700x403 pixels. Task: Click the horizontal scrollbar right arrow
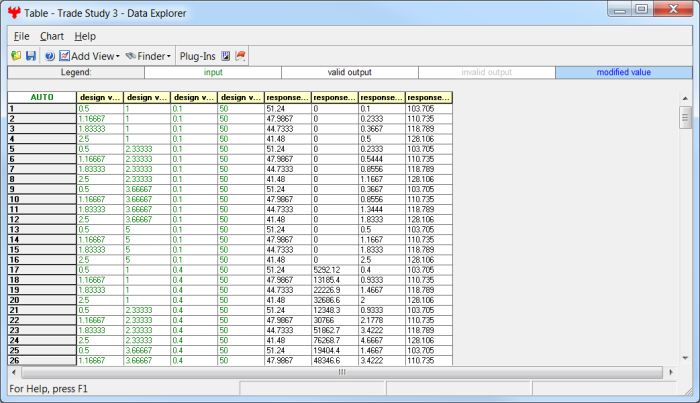click(x=671, y=372)
